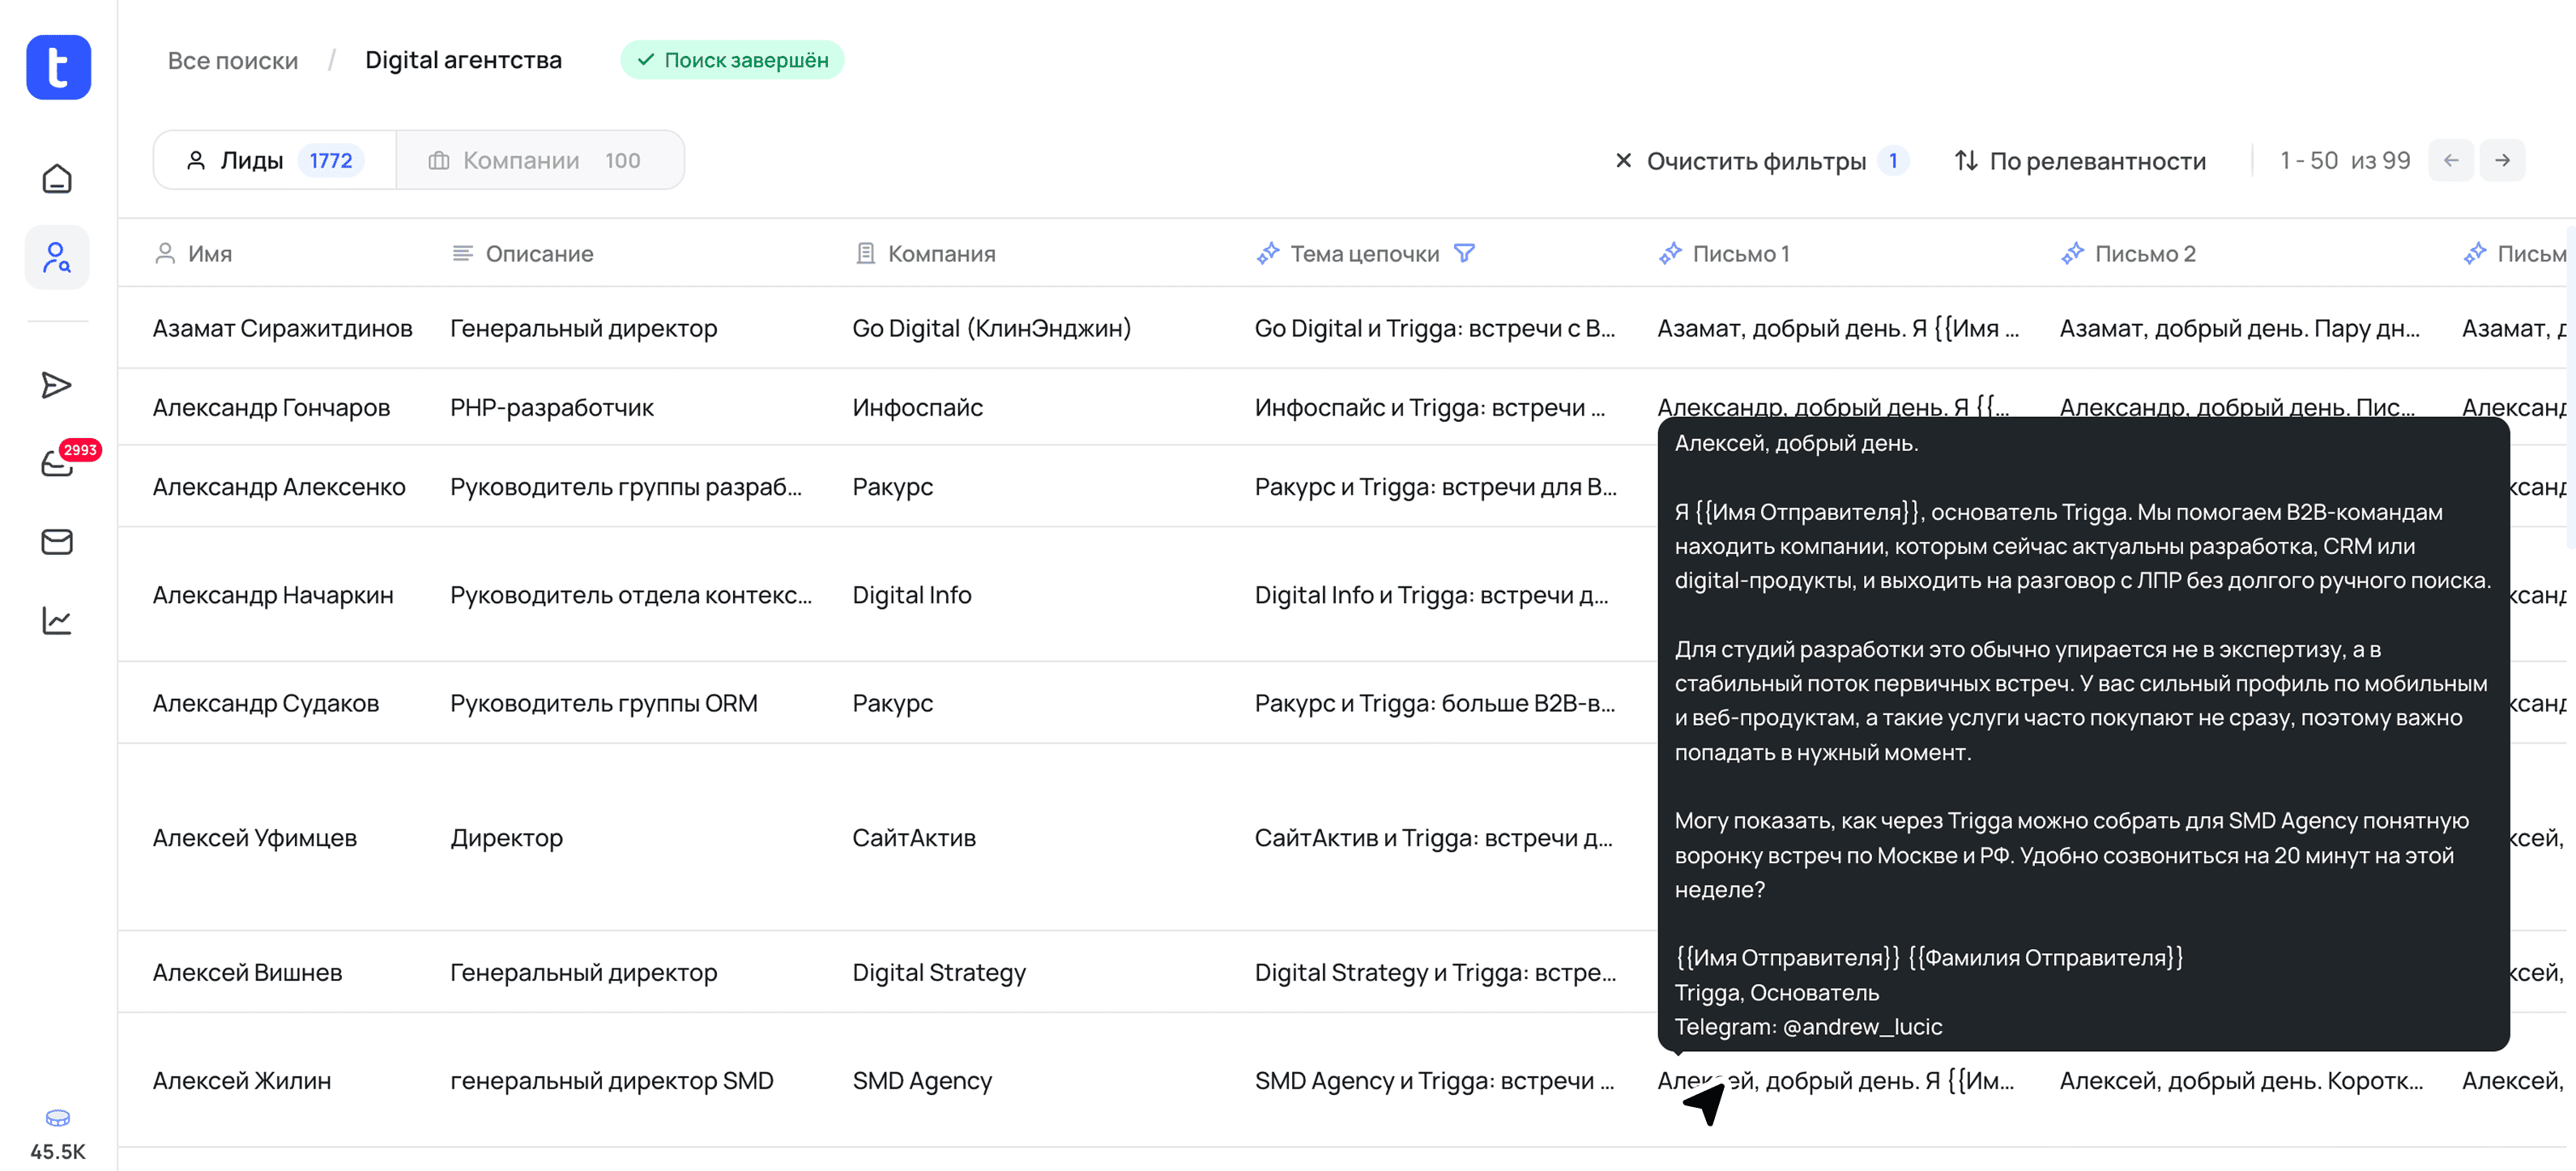
Task: Open Go Digital и Trigga subject cell
Action: [1435, 329]
